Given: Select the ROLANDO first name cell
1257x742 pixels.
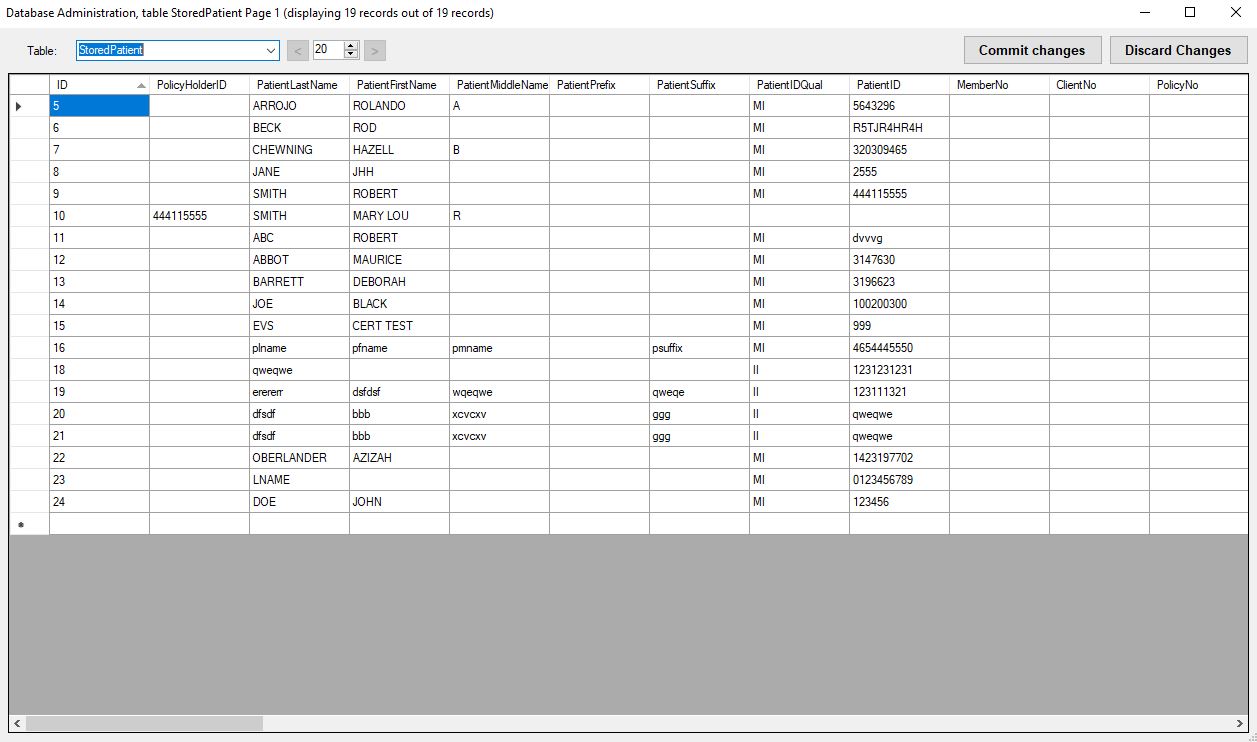Looking at the screenshot, I should click(x=399, y=106).
